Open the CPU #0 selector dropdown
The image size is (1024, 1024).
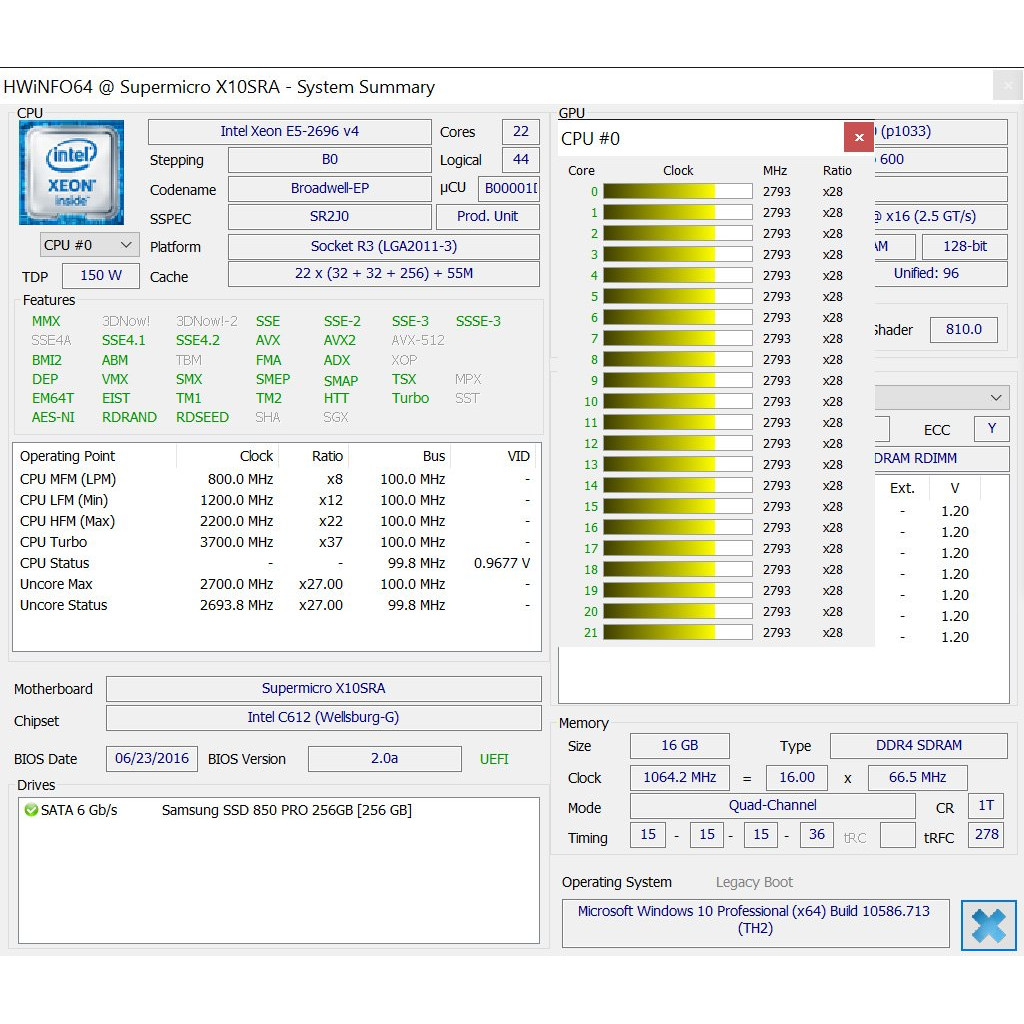point(89,245)
